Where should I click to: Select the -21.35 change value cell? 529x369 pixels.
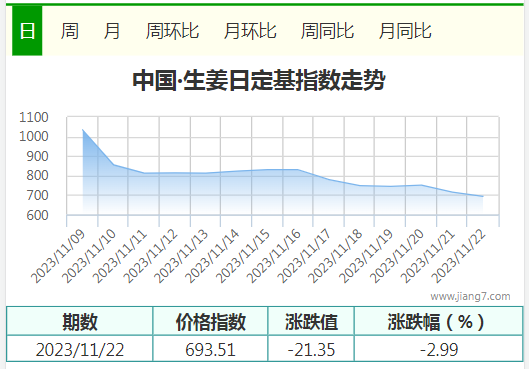(311, 349)
